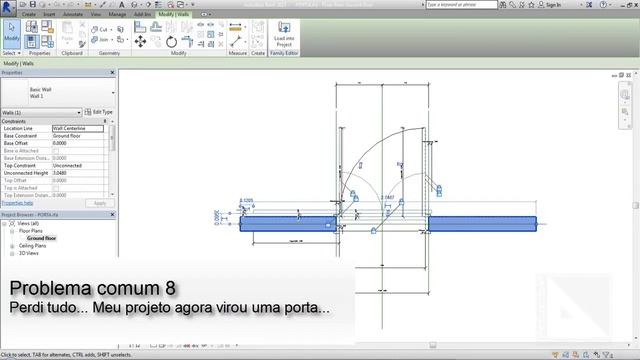Expand the 3D Views tree node
640x360 pixels.
tap(12, 253)
